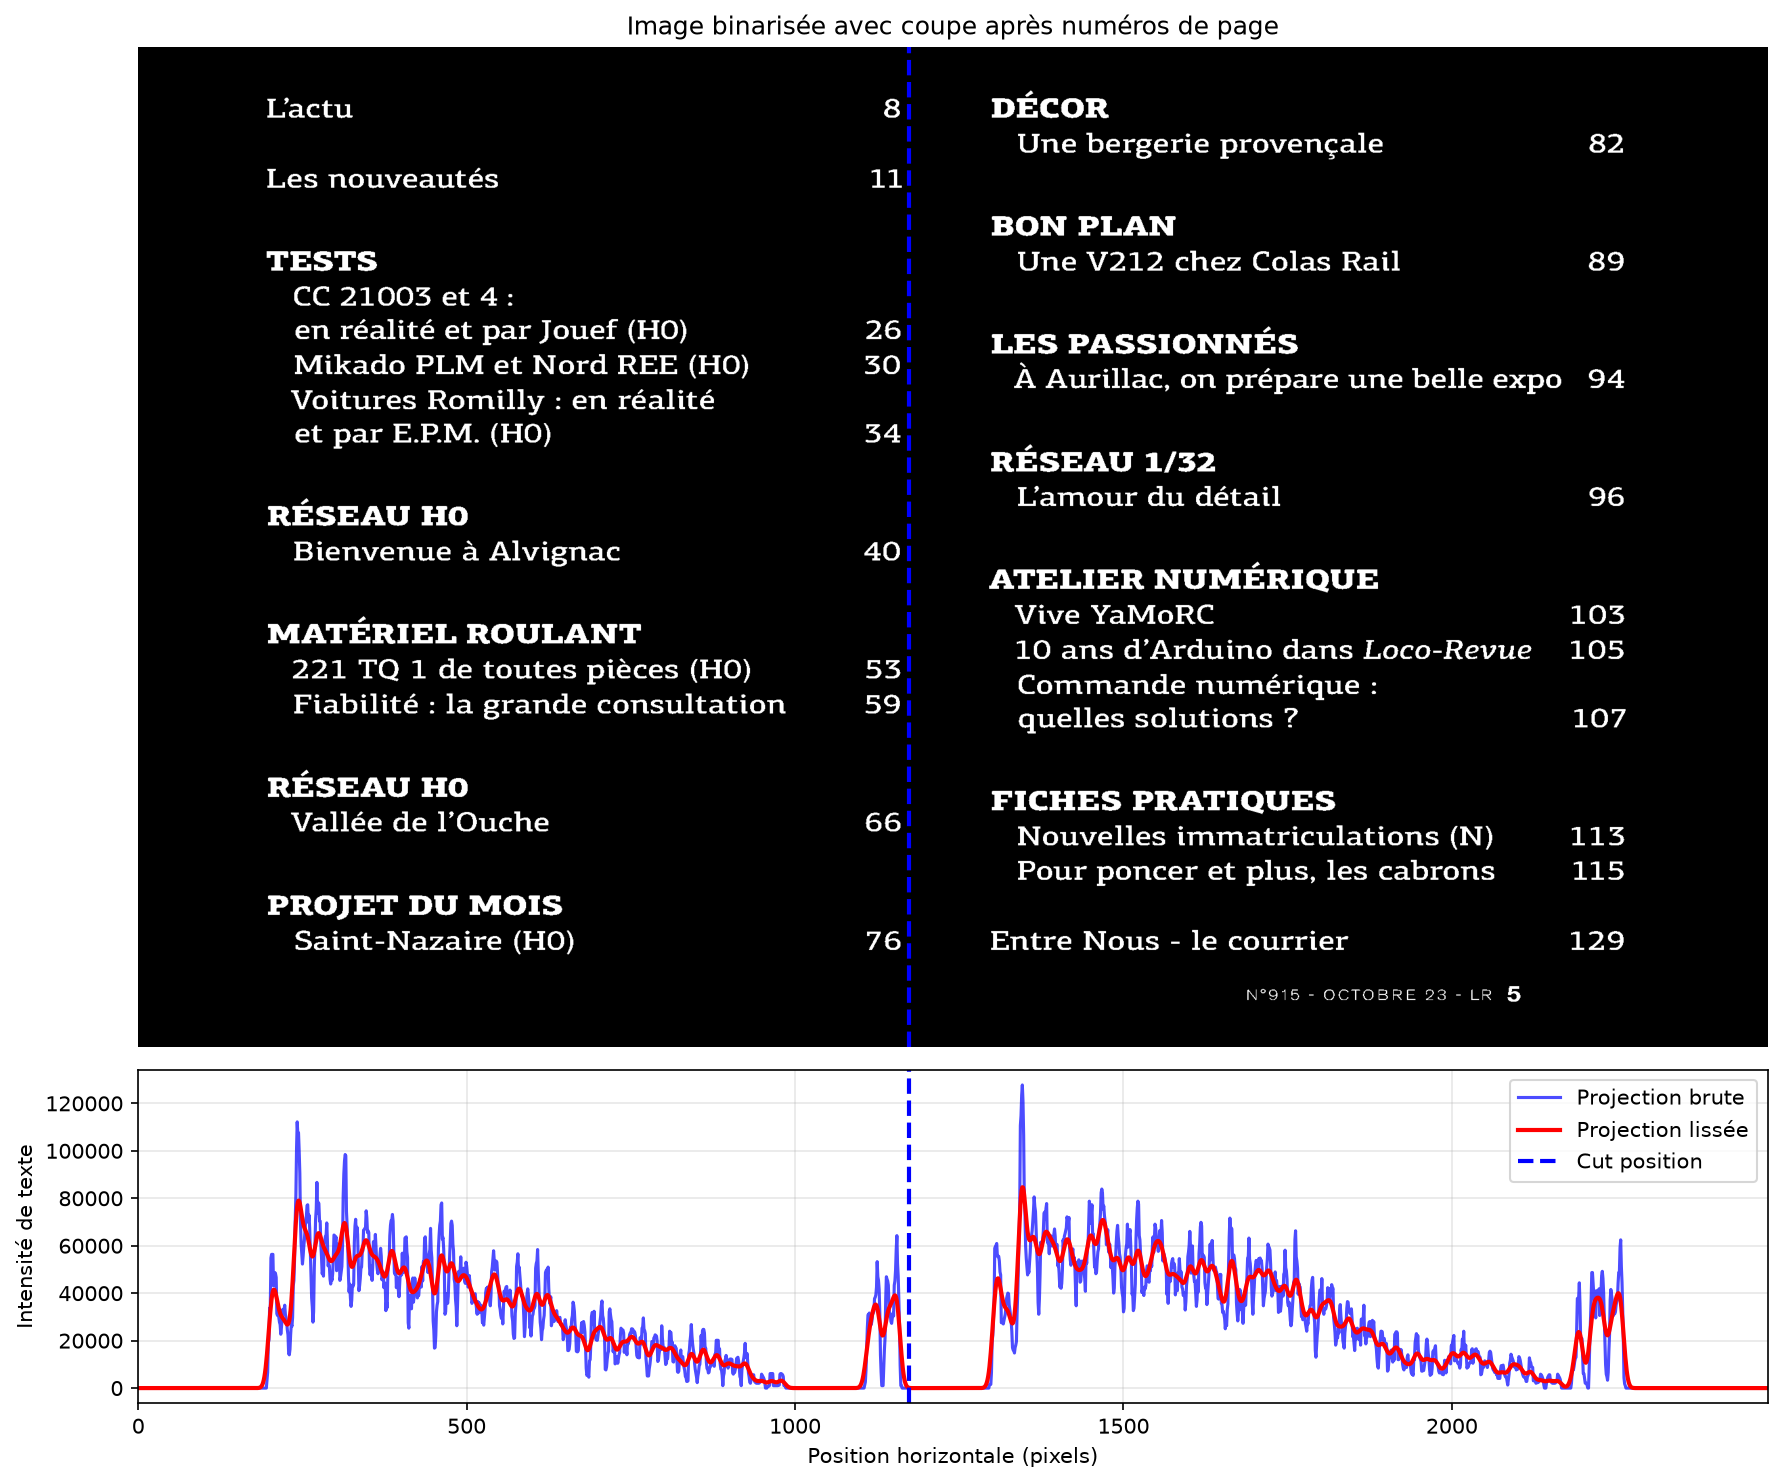Viewport: 1782px width, 1483px height.
Task: Select 'Fiabilité : la grande consultation' entry
Action: tap(539, 705)
